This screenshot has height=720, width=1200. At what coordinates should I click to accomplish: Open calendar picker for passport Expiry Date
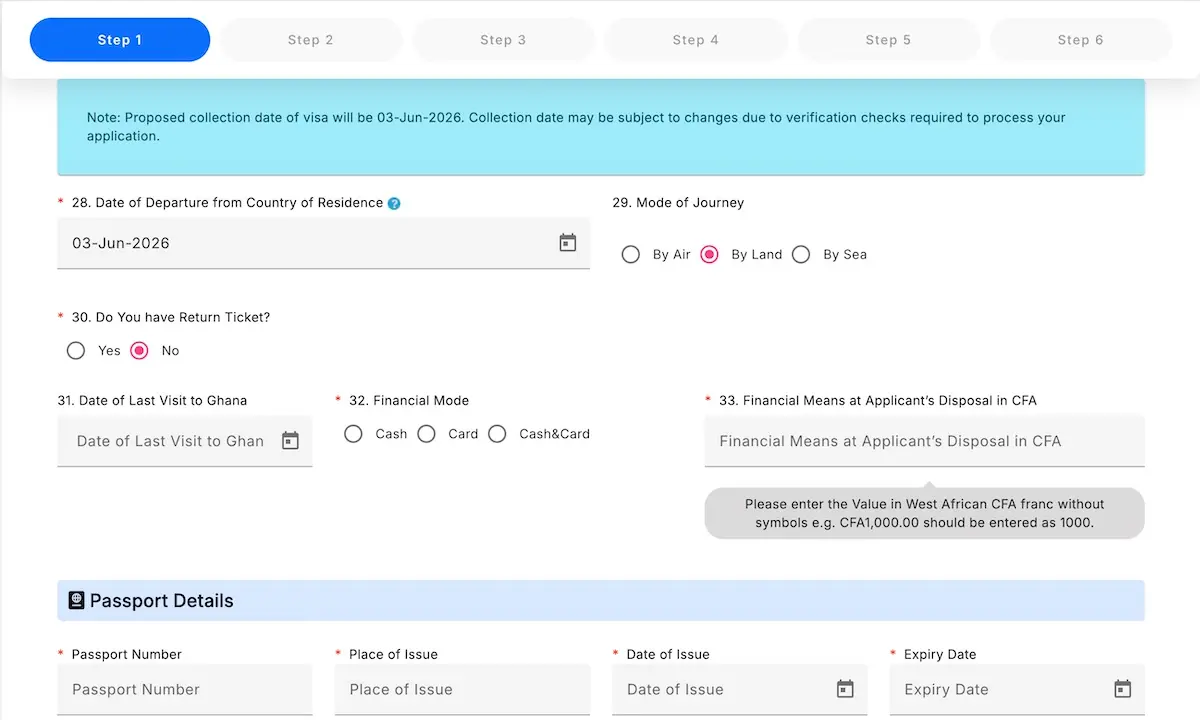[x=1122, y=689]
